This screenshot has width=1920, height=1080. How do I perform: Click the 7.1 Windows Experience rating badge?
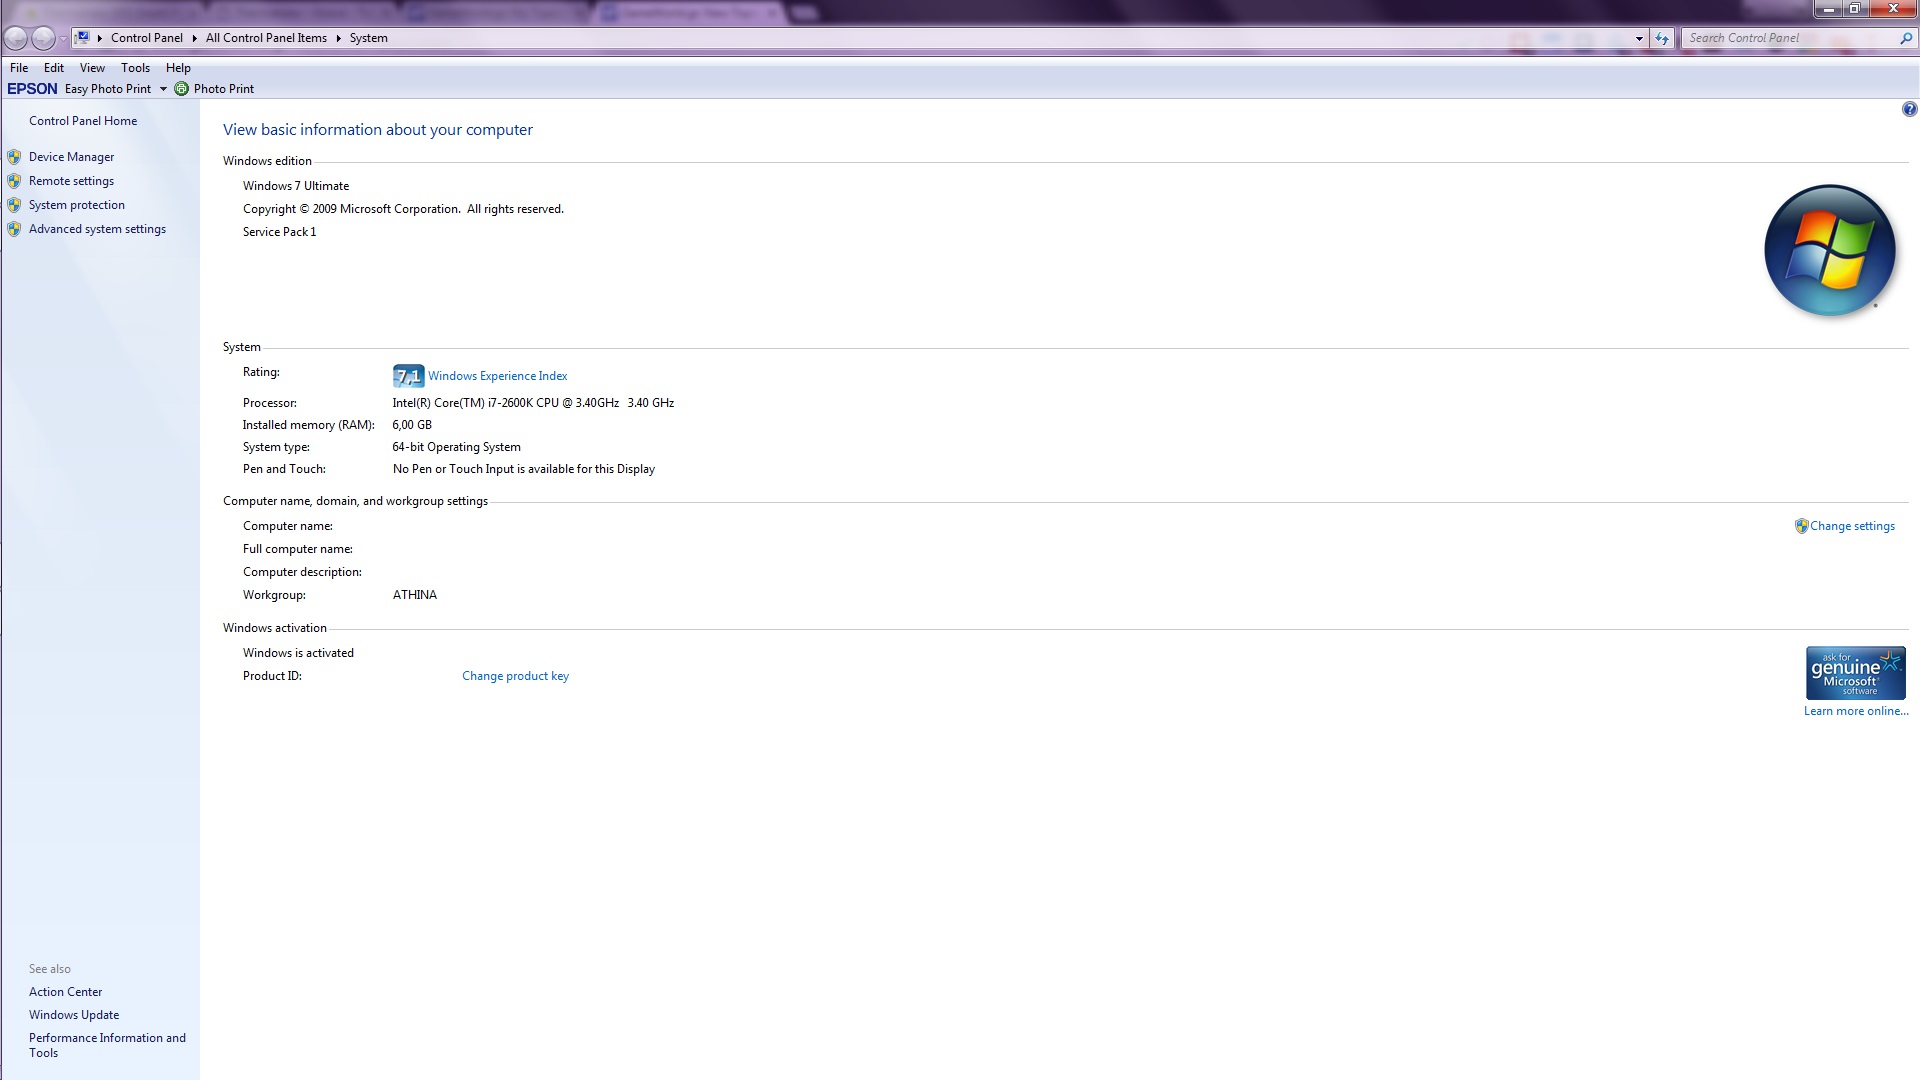[x=408, y=376]
